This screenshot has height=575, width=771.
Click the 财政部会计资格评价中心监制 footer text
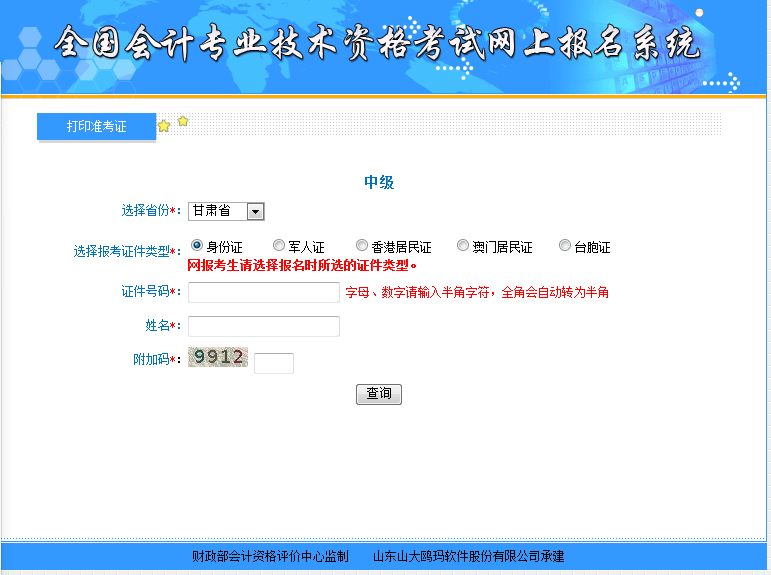point(270,556)
